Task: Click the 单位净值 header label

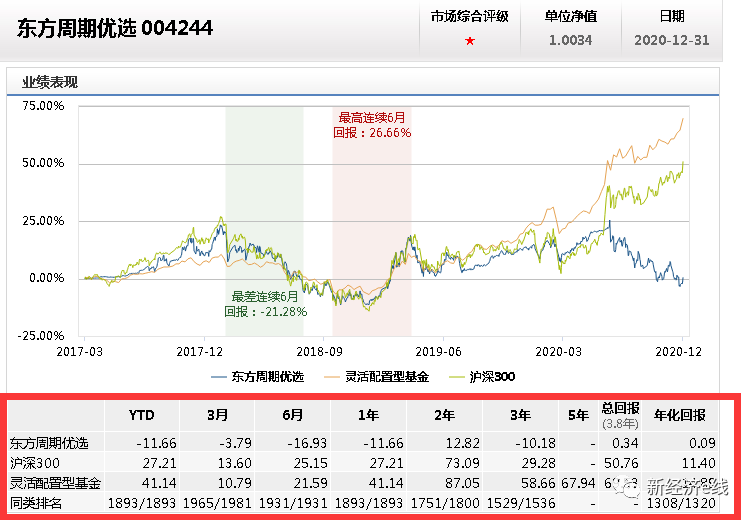Action: coord(571,17)
